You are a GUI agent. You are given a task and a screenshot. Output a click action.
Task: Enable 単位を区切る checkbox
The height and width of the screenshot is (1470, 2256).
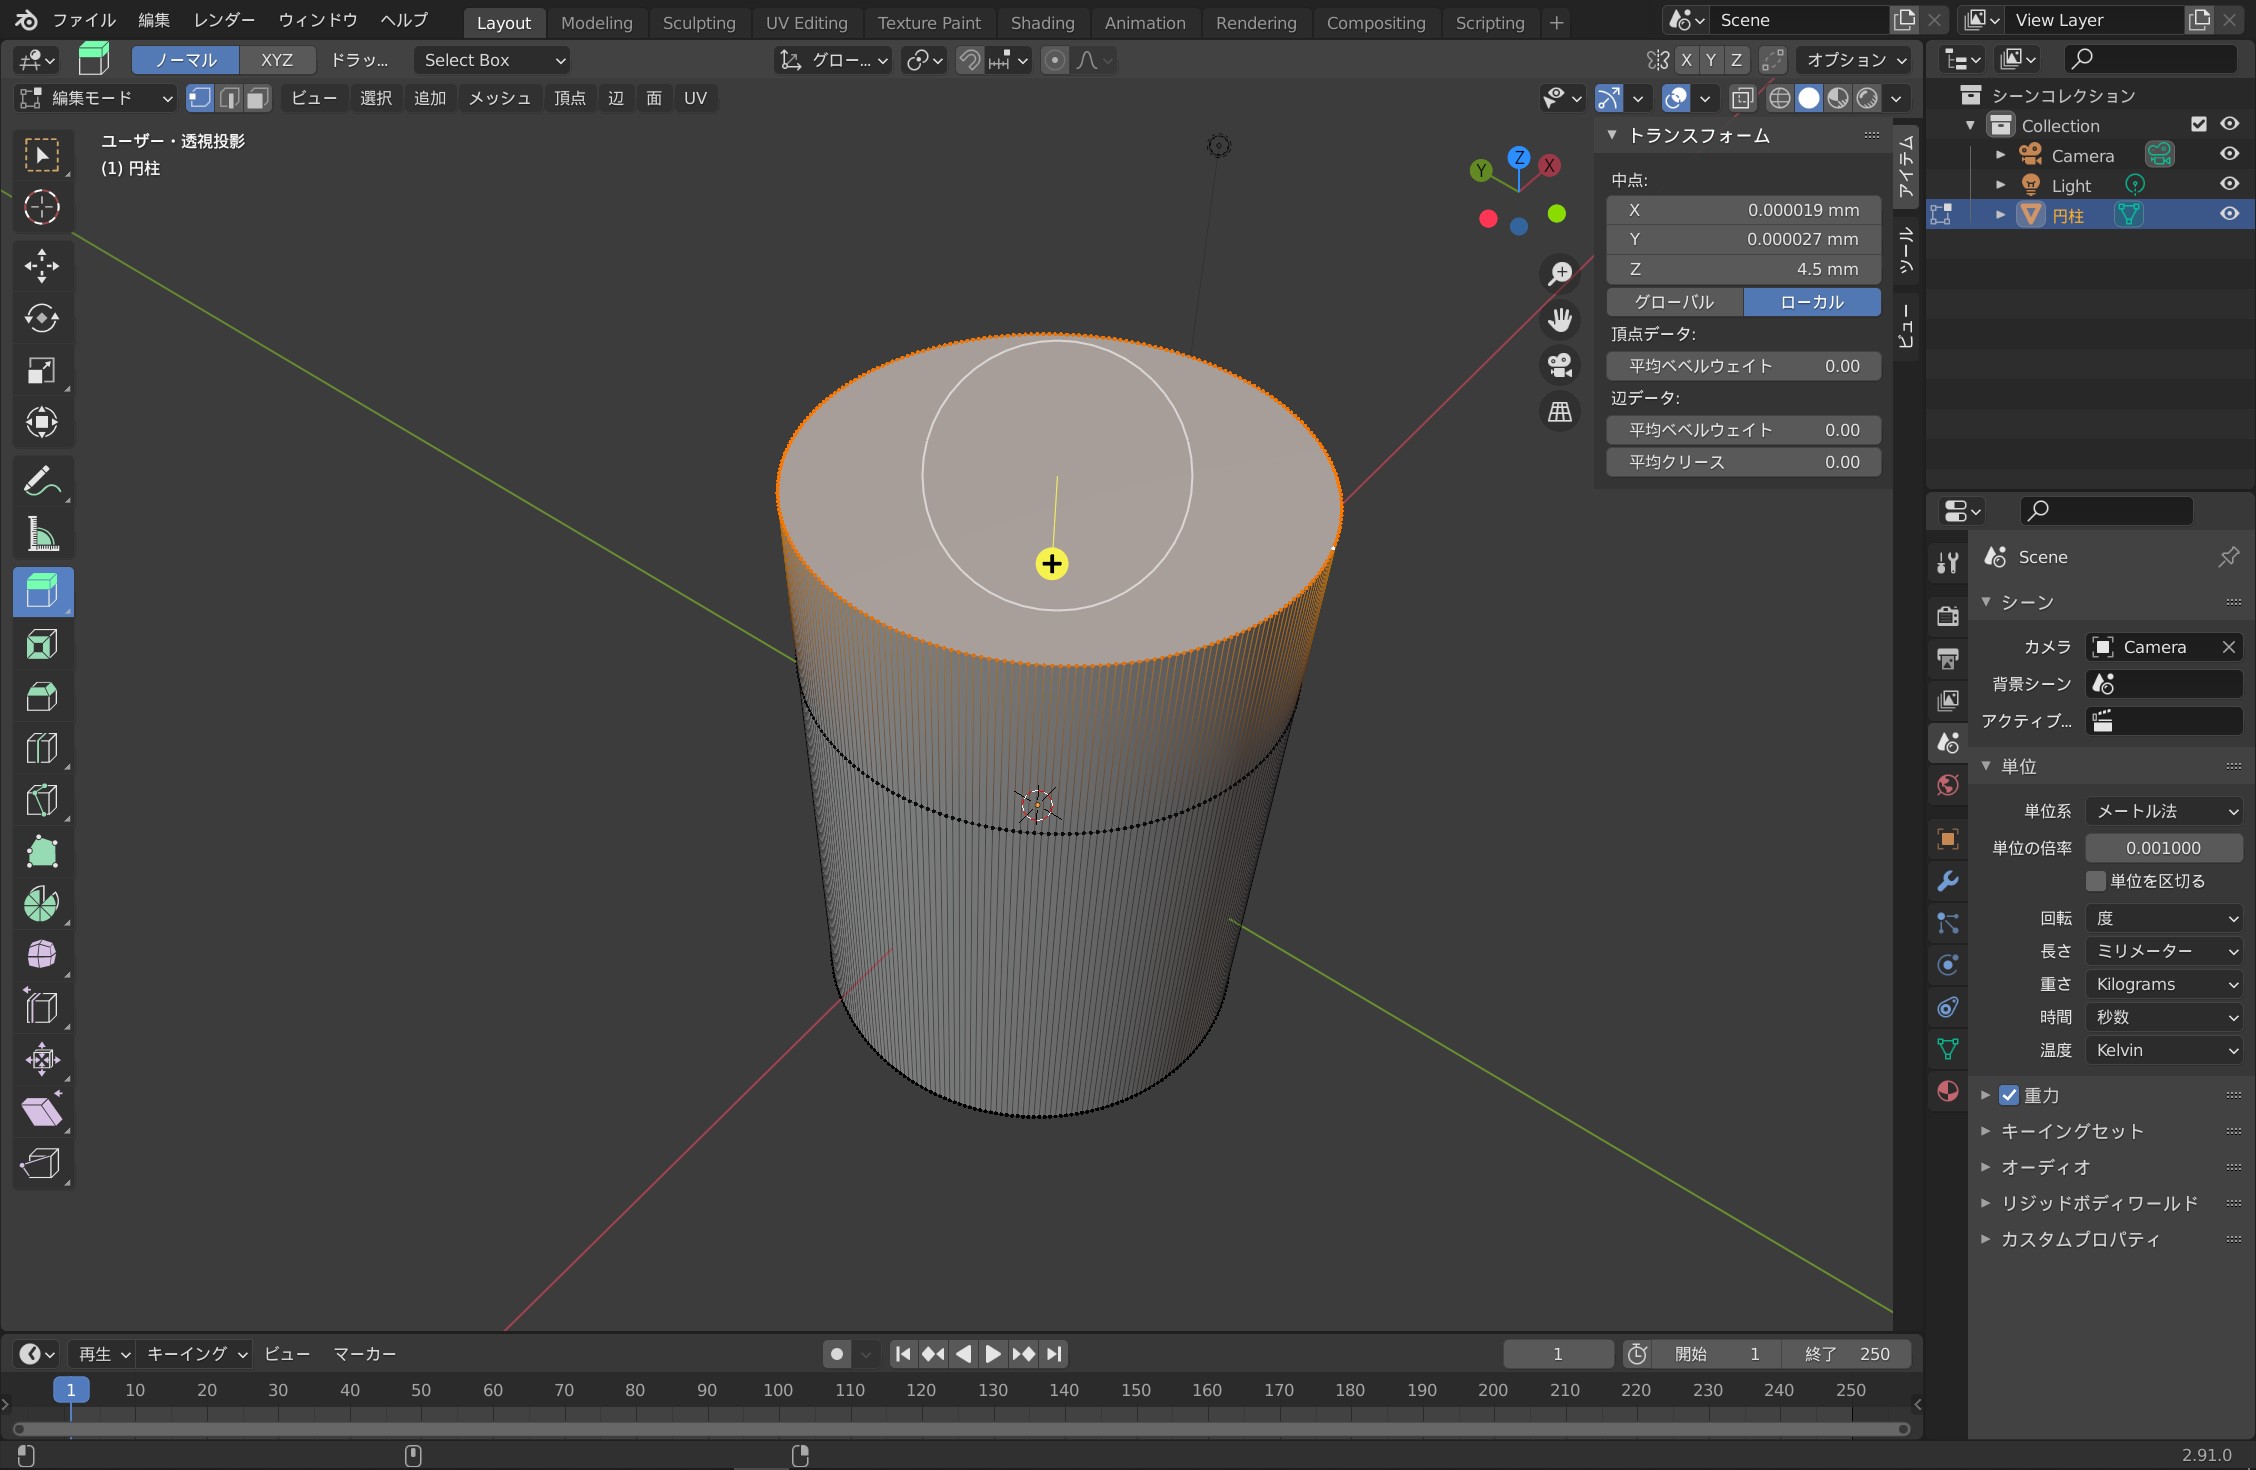2096,881
